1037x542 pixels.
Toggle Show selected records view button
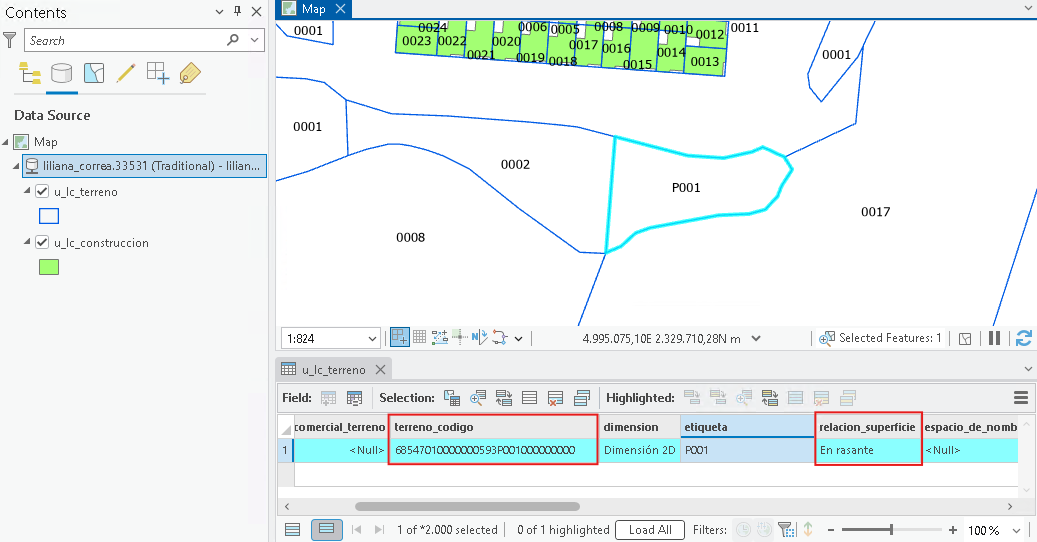coord(326,529)
